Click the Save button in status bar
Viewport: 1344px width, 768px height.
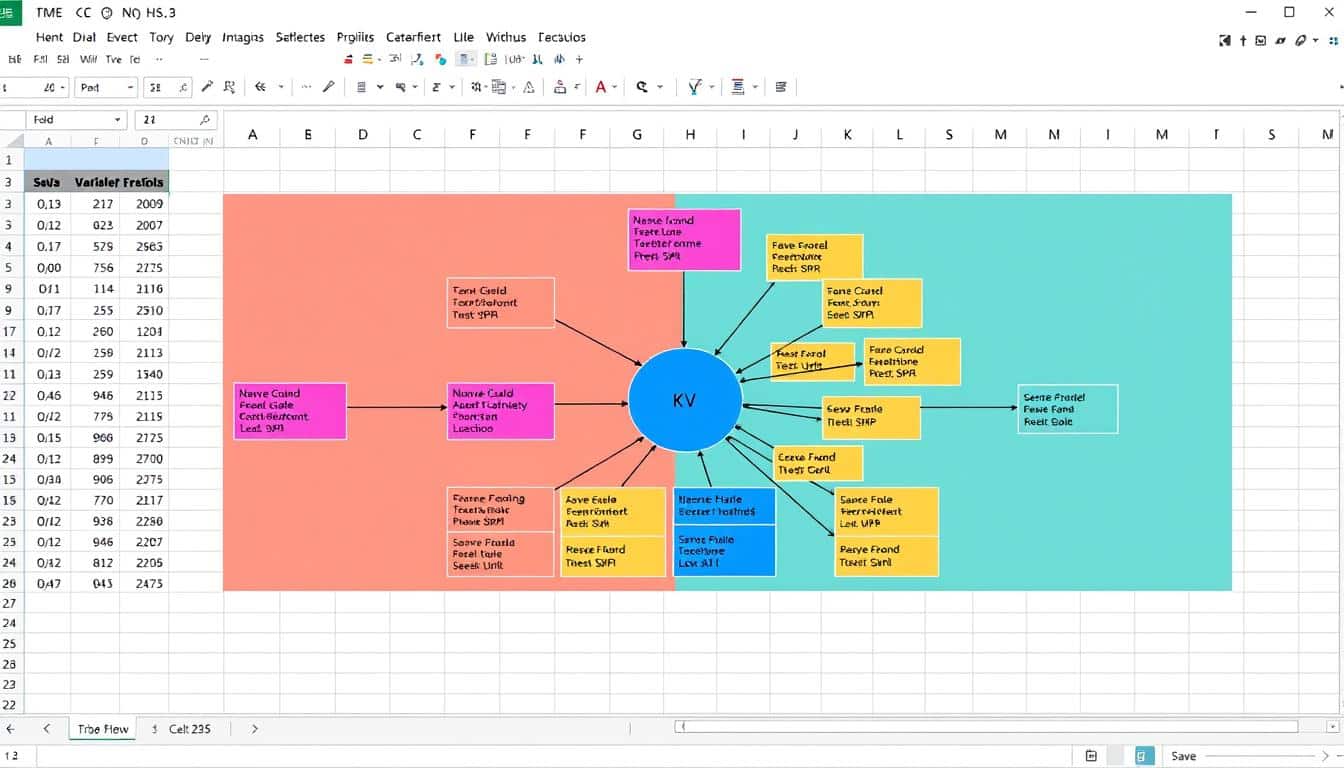[1183, 756]
